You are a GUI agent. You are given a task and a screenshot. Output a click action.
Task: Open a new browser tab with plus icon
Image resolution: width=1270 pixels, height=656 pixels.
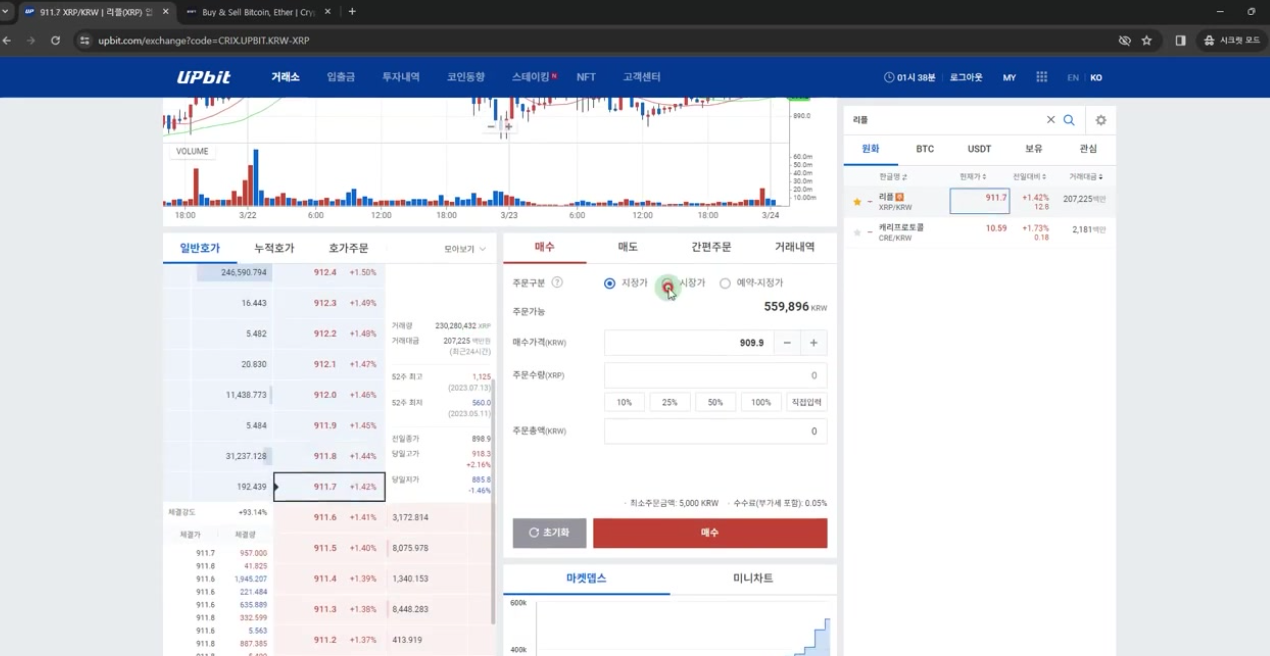click(352, 11)
